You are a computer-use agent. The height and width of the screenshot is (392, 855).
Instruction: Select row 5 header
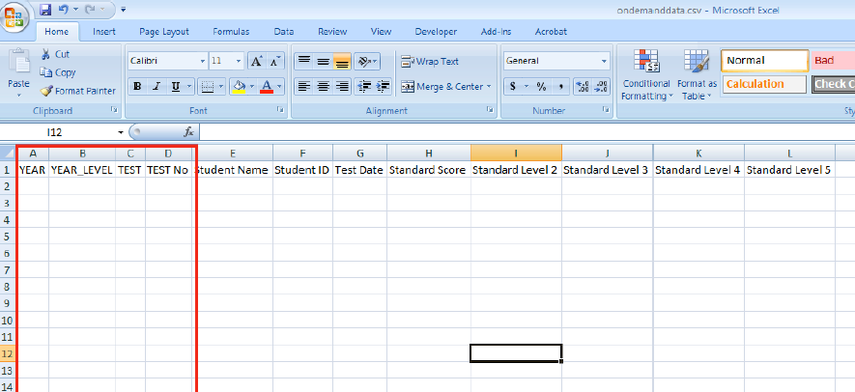(x=8, y=237)
